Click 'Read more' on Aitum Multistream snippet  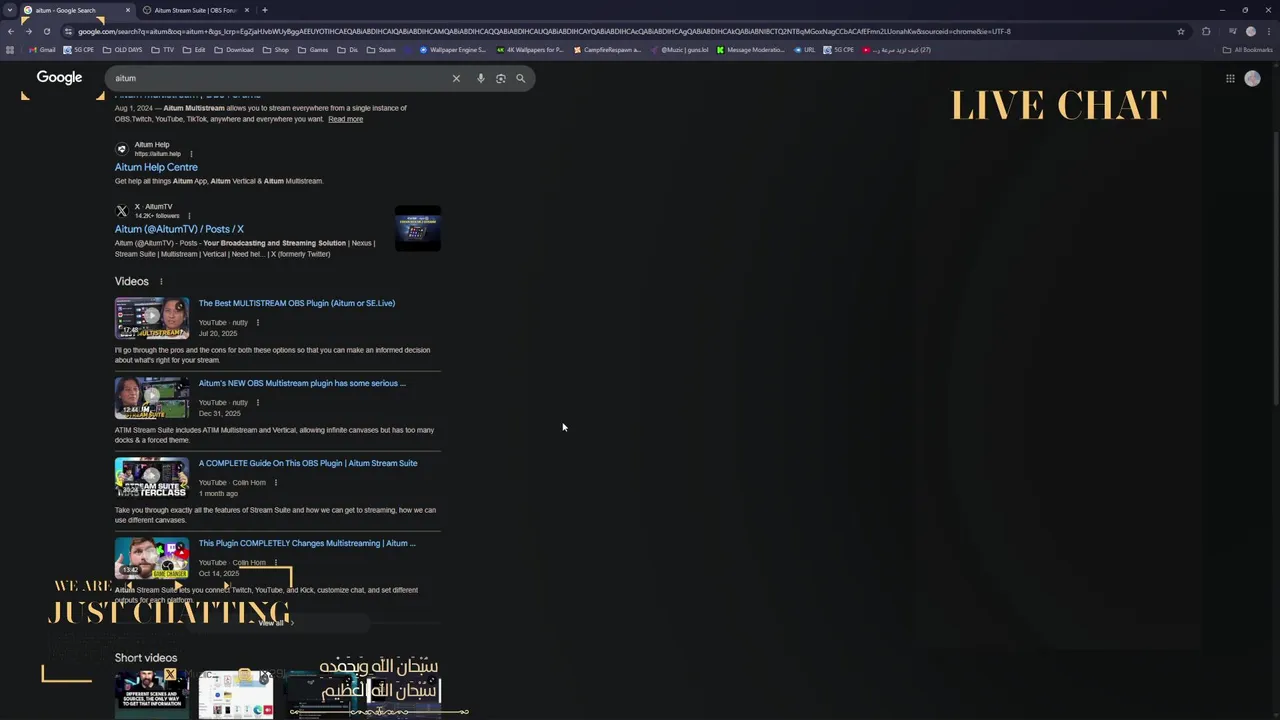[345, 119]
